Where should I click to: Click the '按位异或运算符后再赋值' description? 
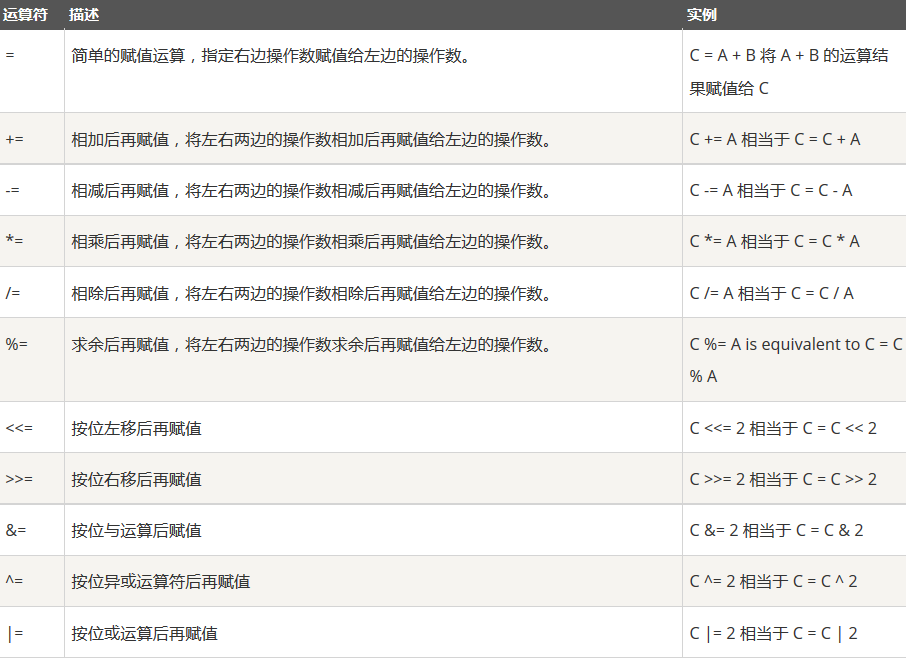(x=161, y=581)
